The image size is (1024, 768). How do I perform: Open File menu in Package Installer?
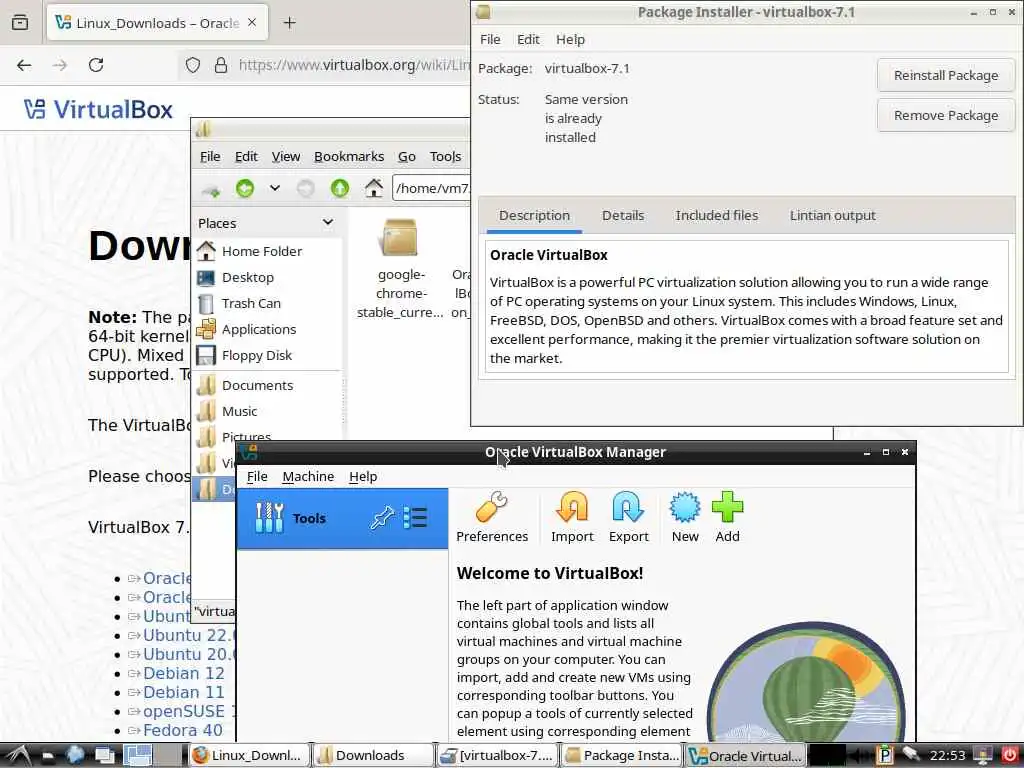pyautogui.click(x=490, y=40)
